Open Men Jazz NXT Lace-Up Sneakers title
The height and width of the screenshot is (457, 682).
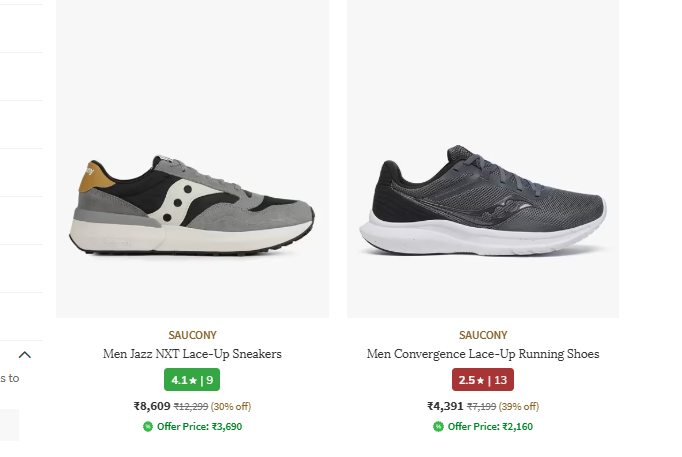[192, 354]
